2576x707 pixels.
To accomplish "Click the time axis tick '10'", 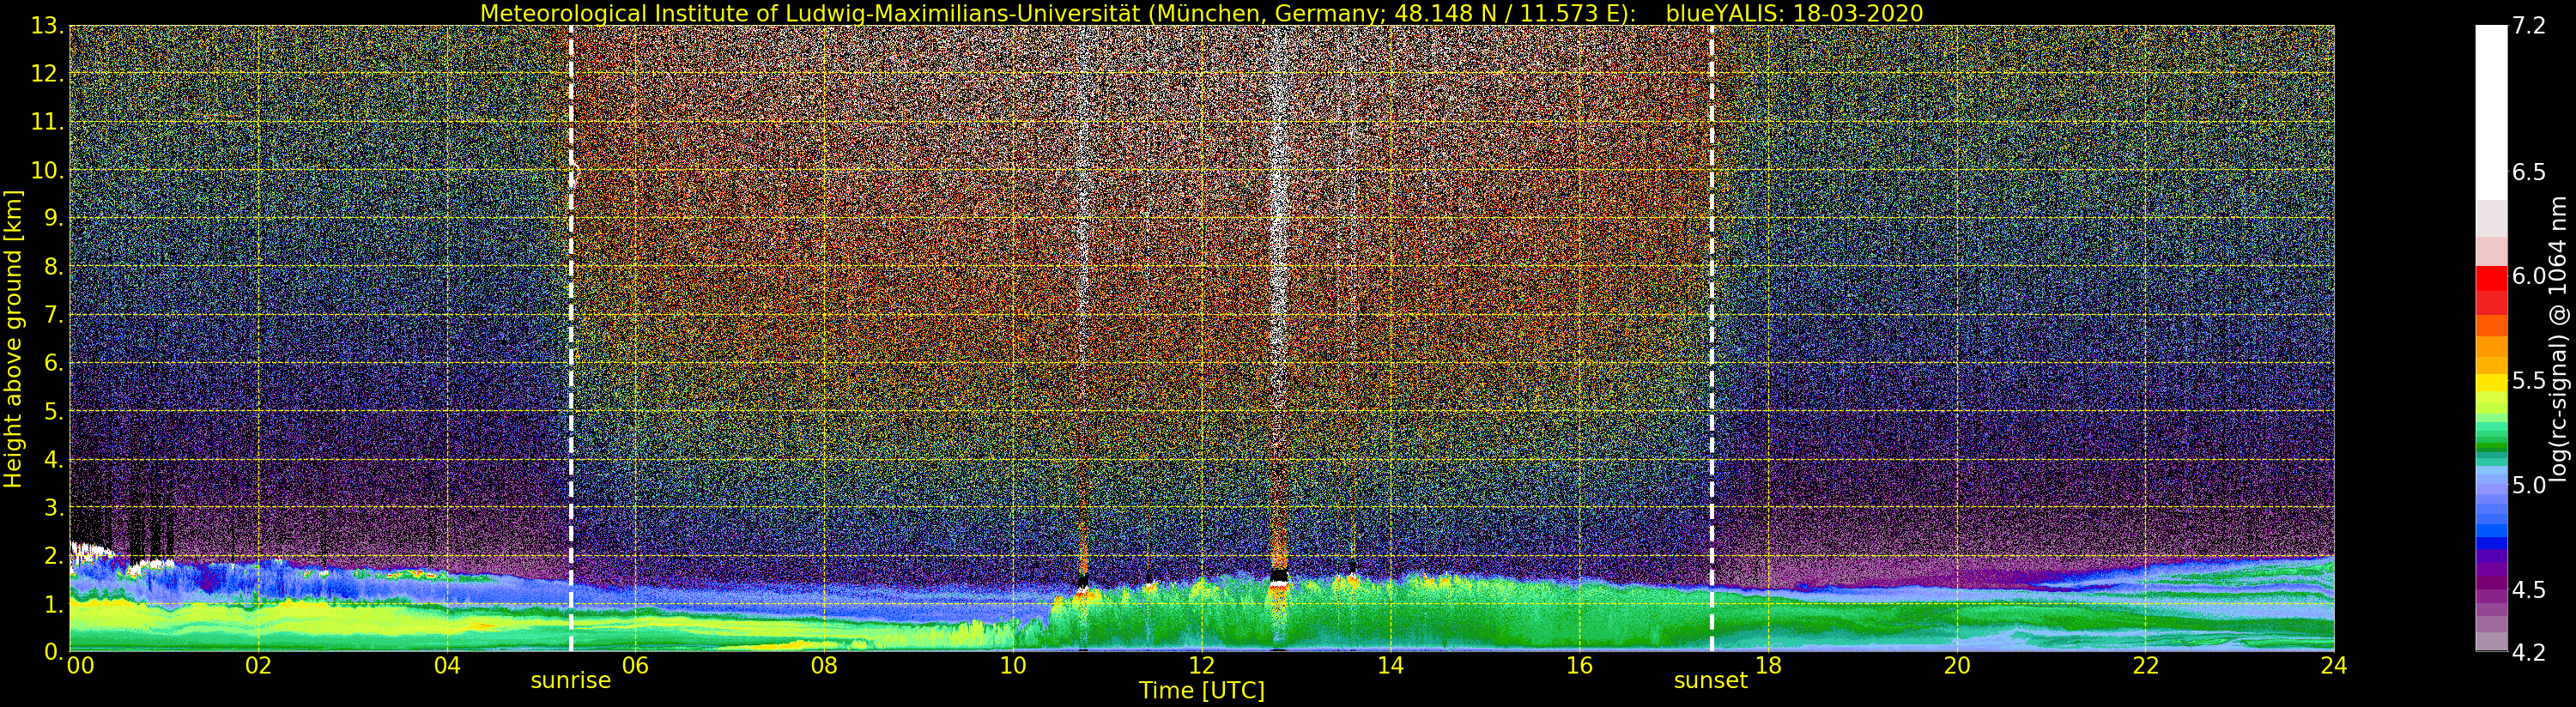I will [1013, 666].
